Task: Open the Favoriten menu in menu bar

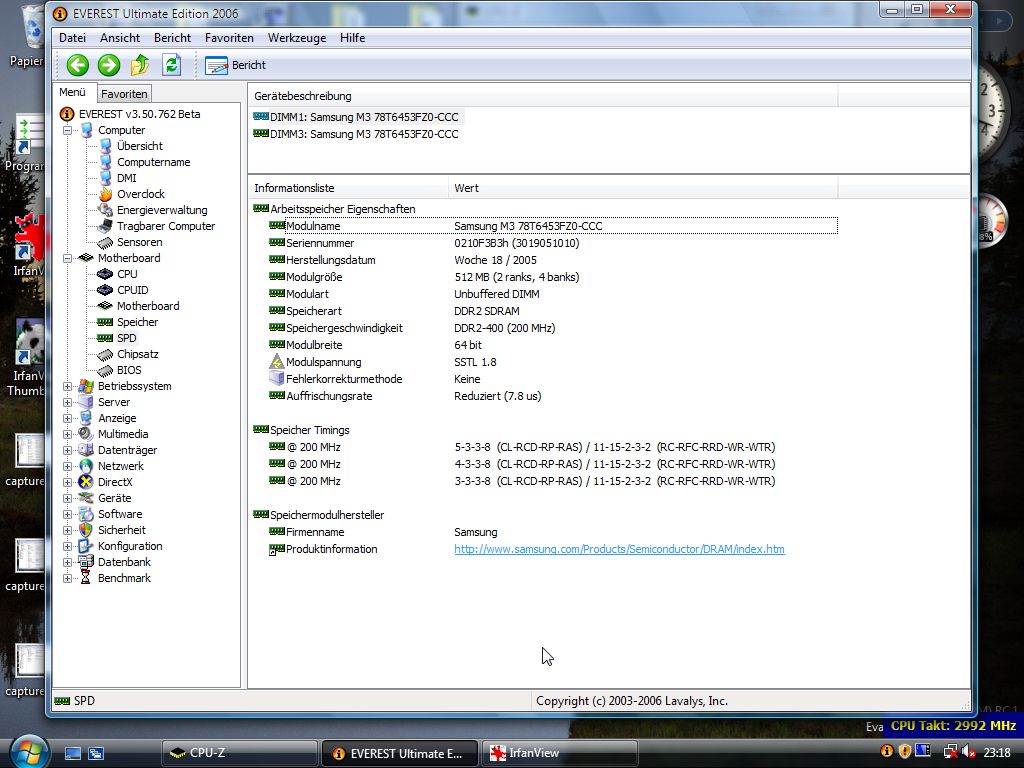Action: 229,38
